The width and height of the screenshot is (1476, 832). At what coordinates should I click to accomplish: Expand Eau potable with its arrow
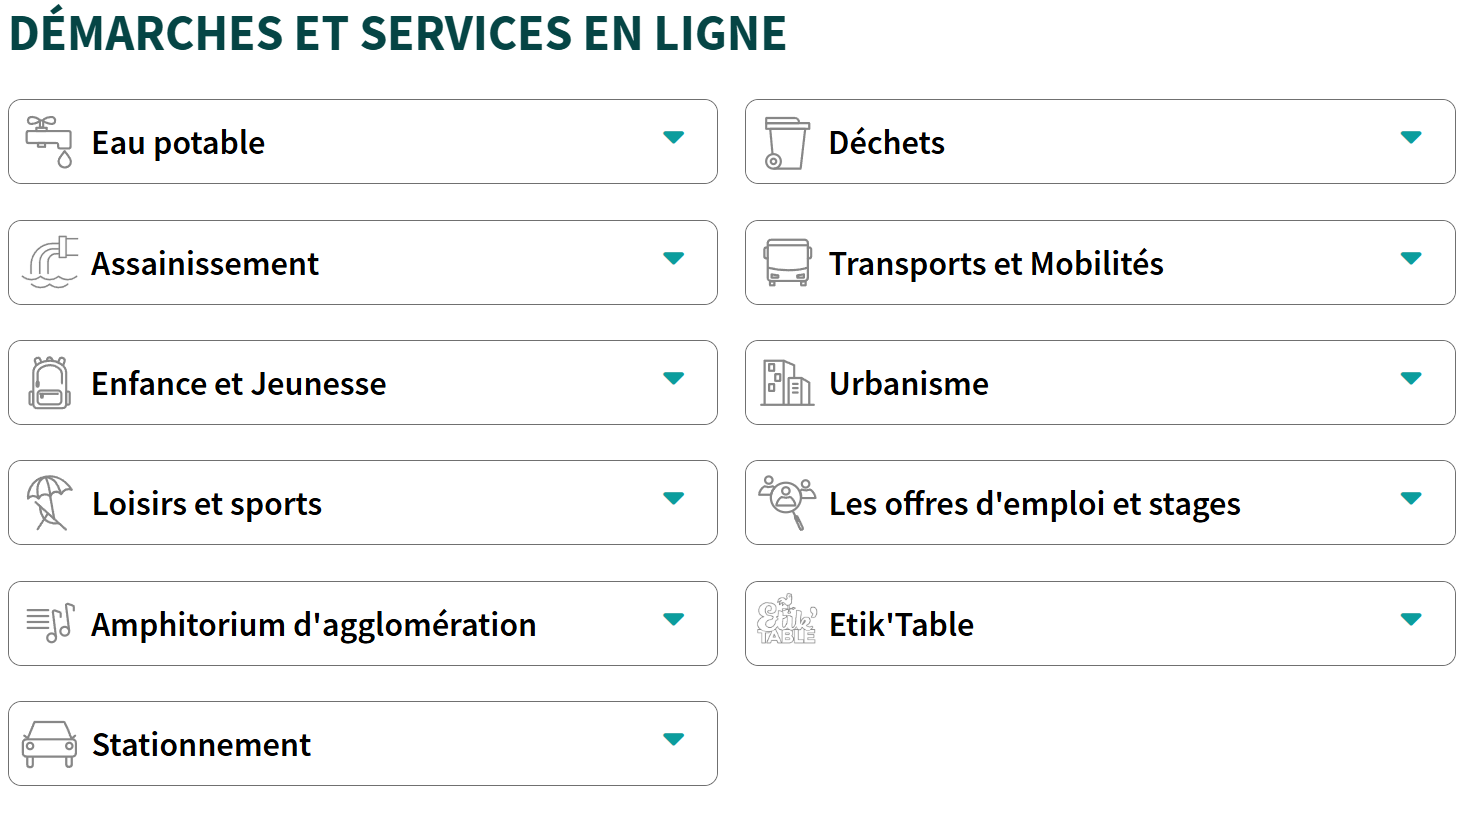click(674, 138)
